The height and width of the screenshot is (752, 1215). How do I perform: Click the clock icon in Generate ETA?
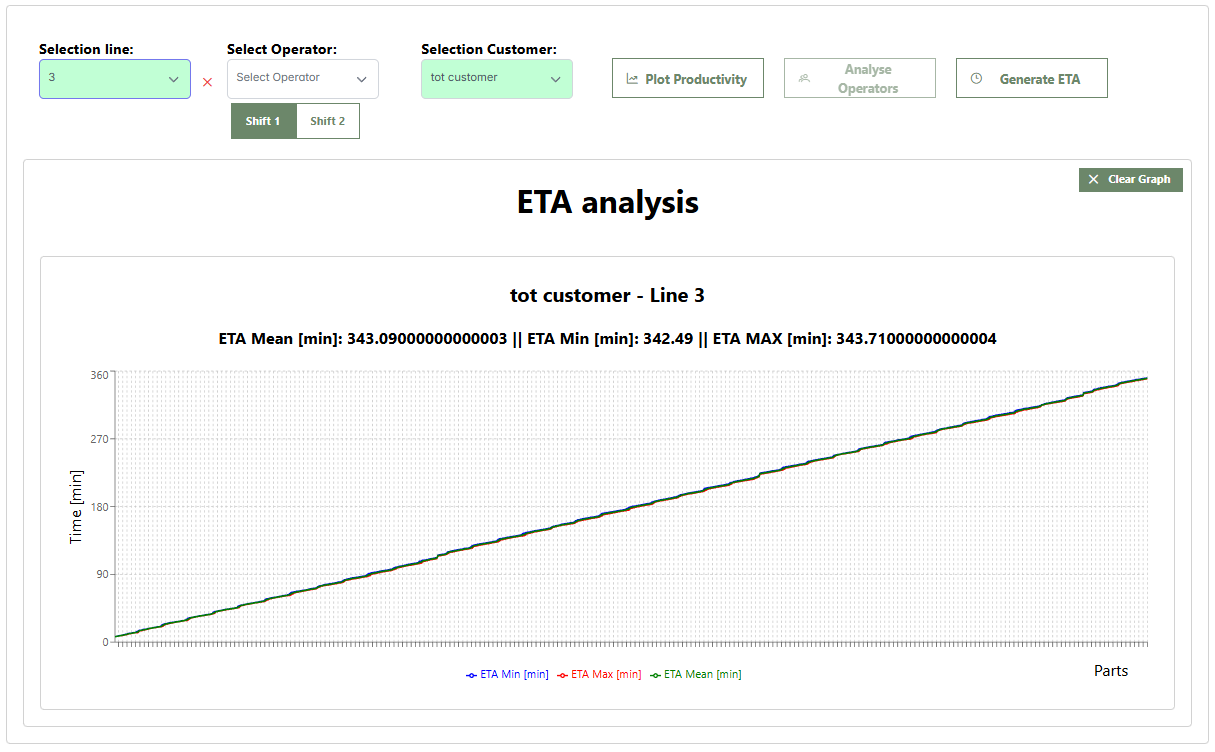point(977,79)
